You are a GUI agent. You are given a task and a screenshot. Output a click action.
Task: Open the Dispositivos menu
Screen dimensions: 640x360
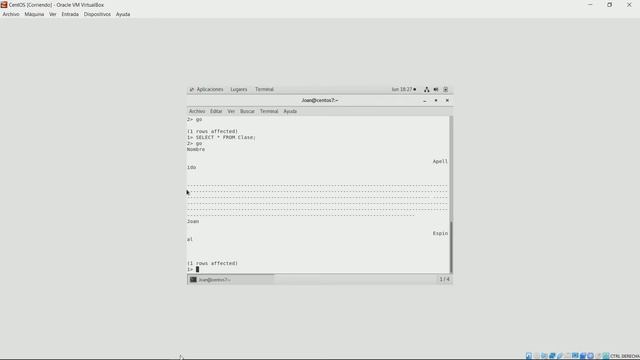click(97, 14)
